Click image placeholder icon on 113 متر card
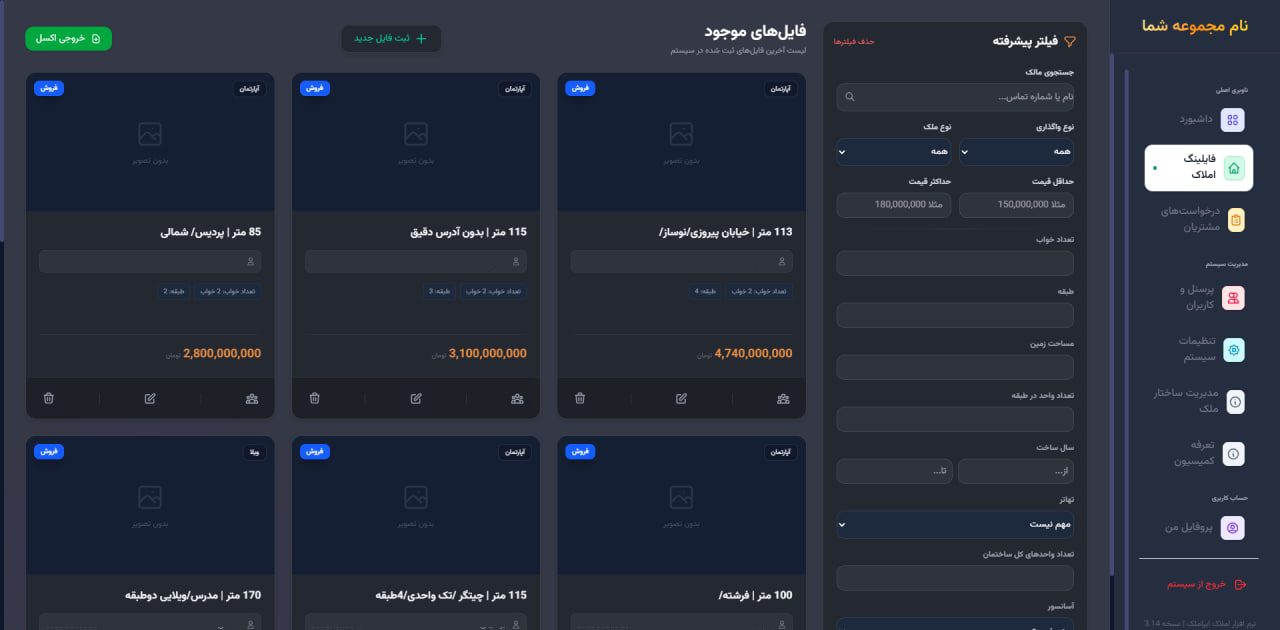The height and width of the screenshot is (630, 1280). click(x=681, y=134)
